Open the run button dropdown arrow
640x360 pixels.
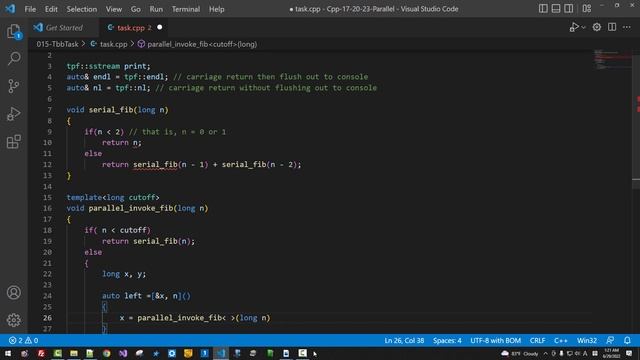click(x=583, y=27)
